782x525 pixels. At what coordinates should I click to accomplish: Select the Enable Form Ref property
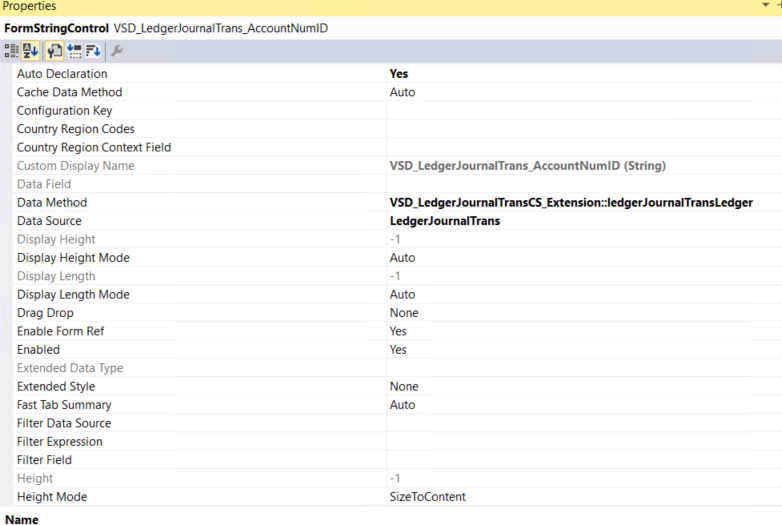click(60, 332)
